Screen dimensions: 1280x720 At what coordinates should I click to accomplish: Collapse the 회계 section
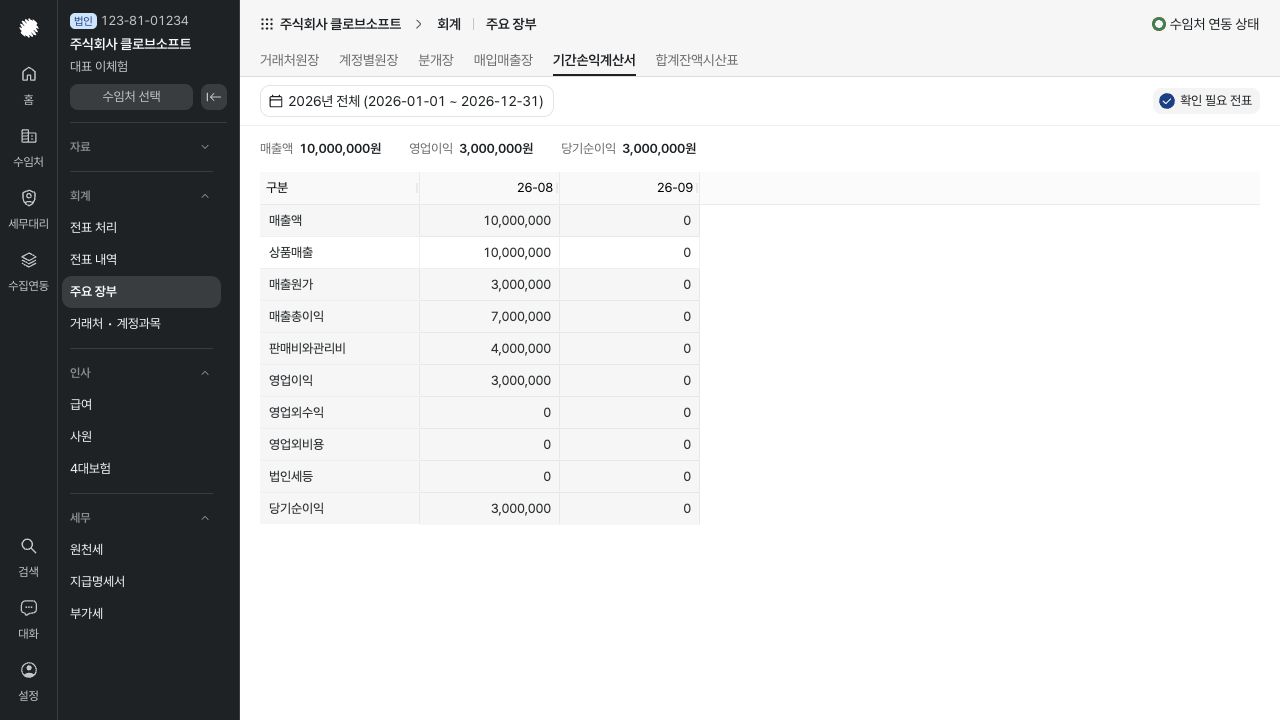[x=141, y=196]
